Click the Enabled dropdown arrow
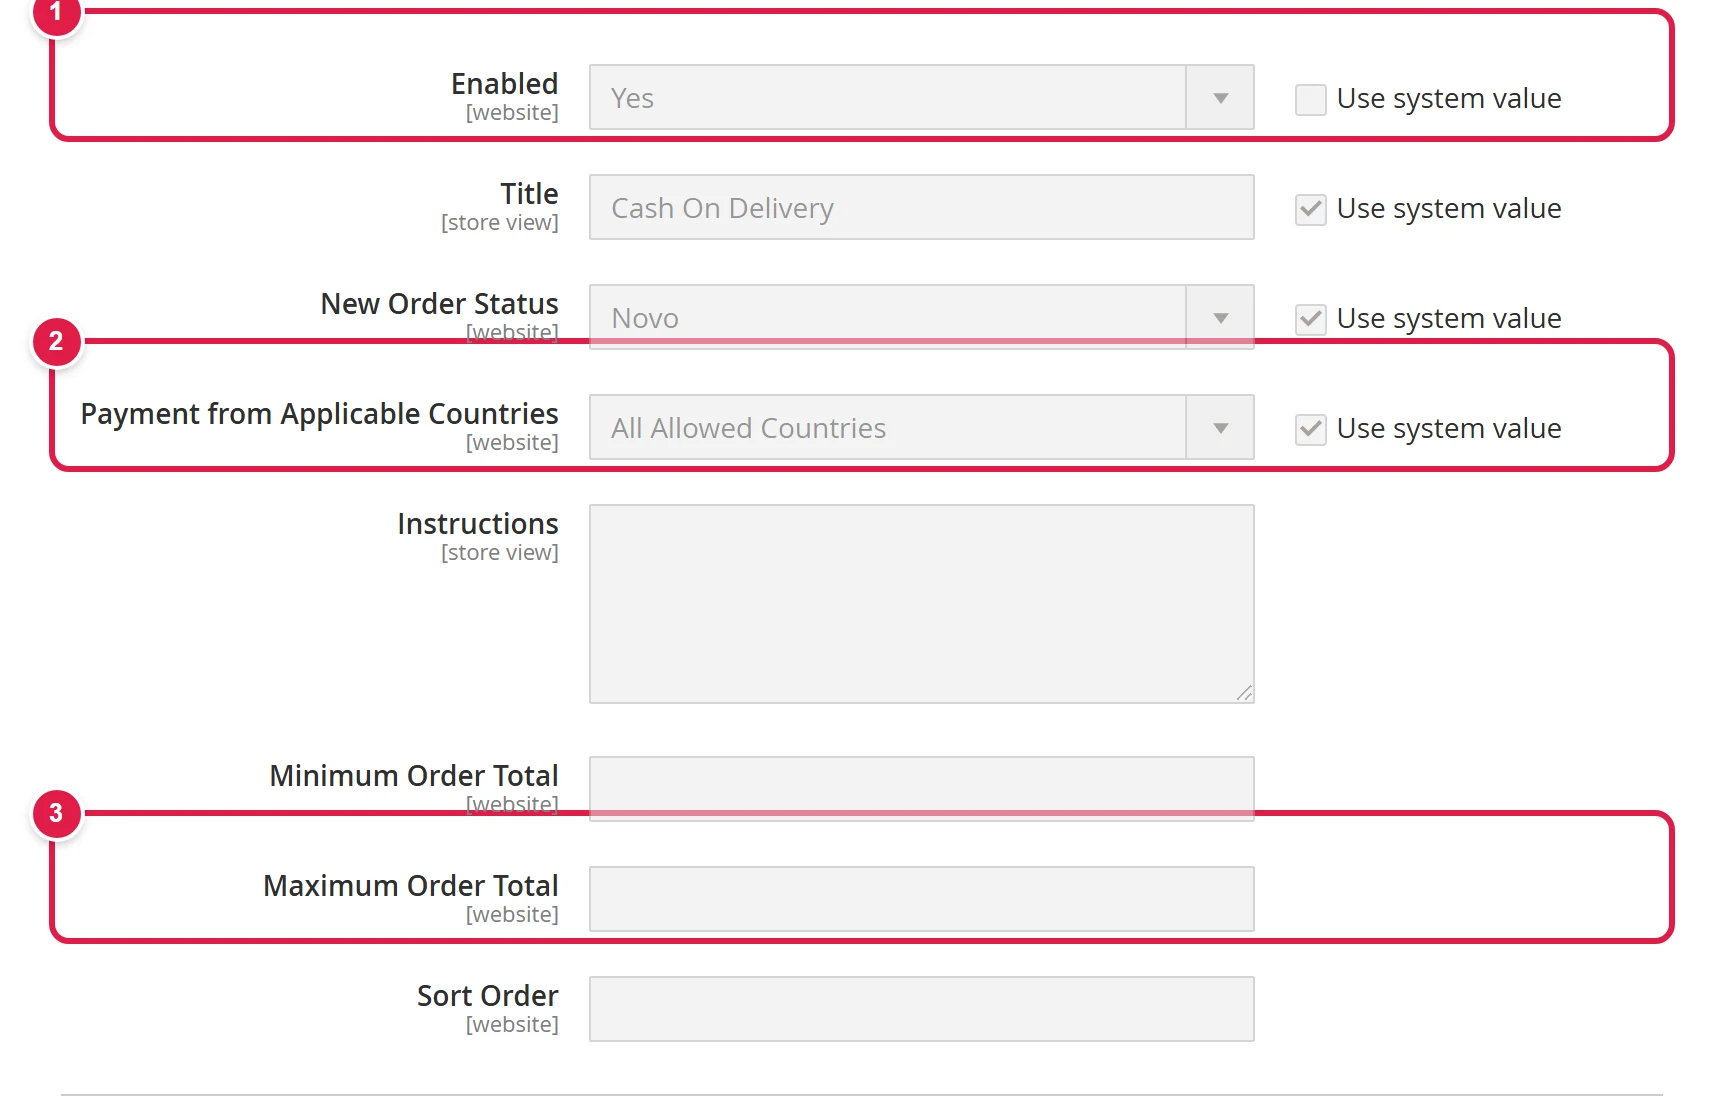The height and width of the screenshot is (1114, 1710). coord(1220,98)
